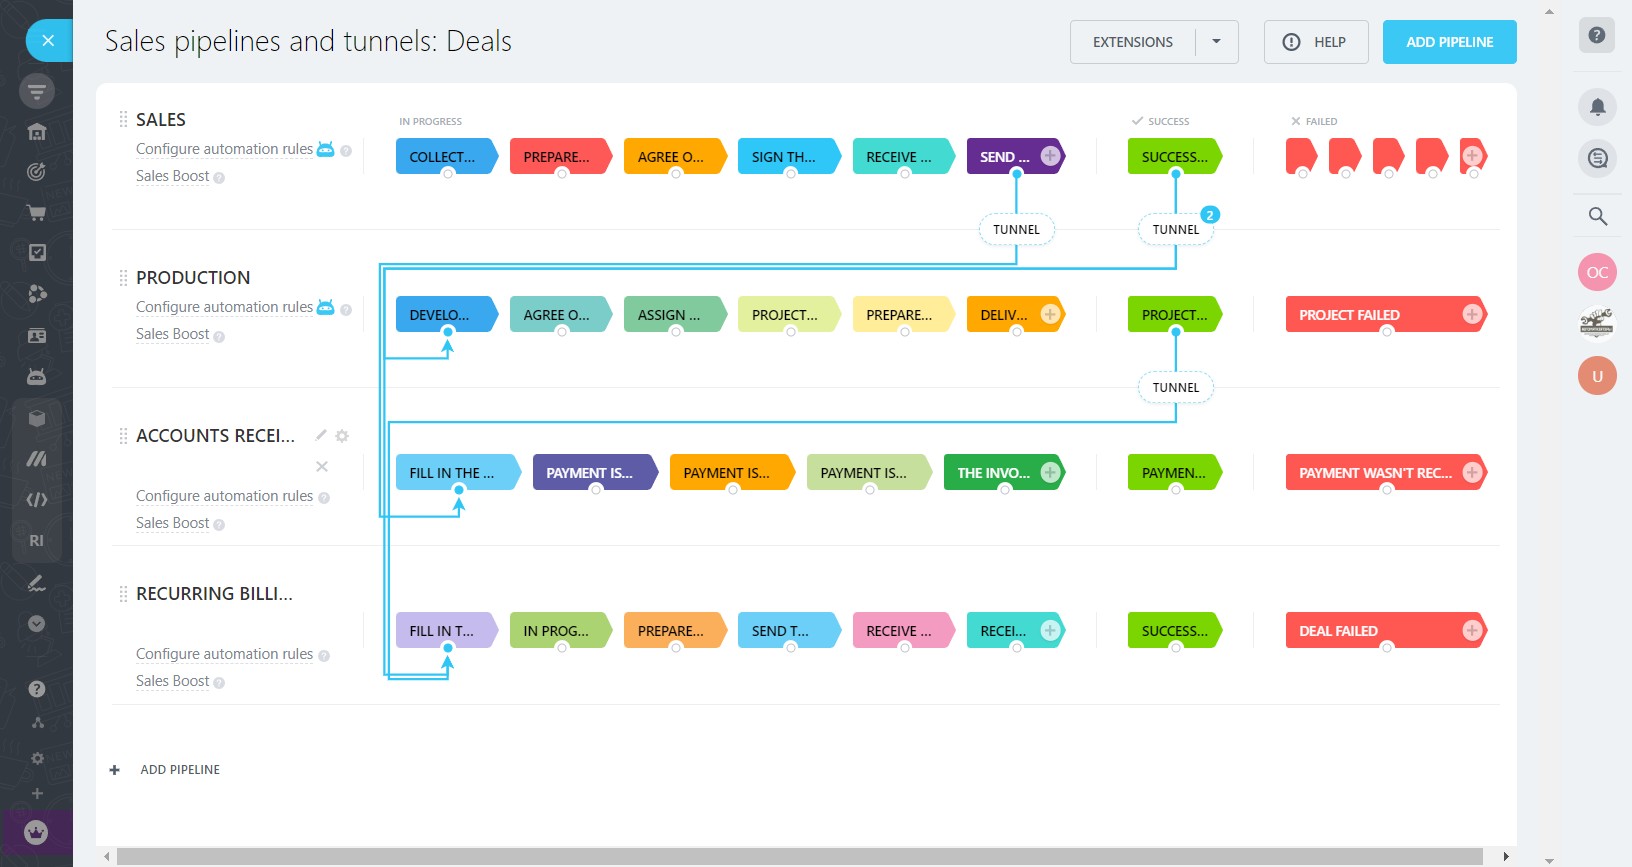1632x867 pixels.
Task: Open the shopping cart icon in left sidebar
Action: click(x=36, y=213)
